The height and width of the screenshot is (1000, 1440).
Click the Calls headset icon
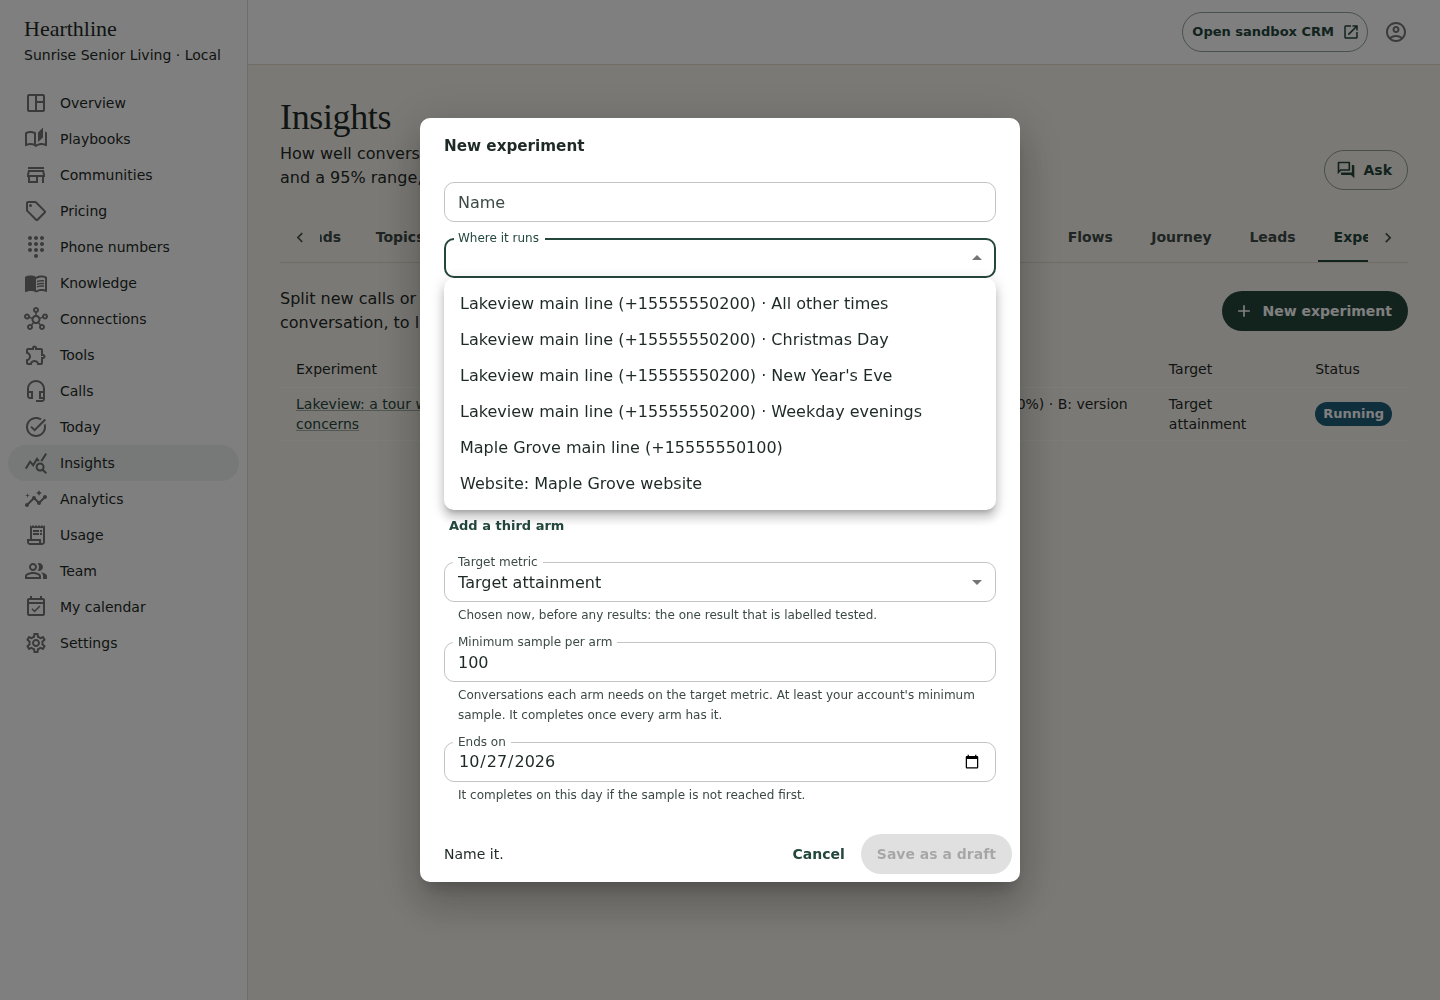point(36,391)
